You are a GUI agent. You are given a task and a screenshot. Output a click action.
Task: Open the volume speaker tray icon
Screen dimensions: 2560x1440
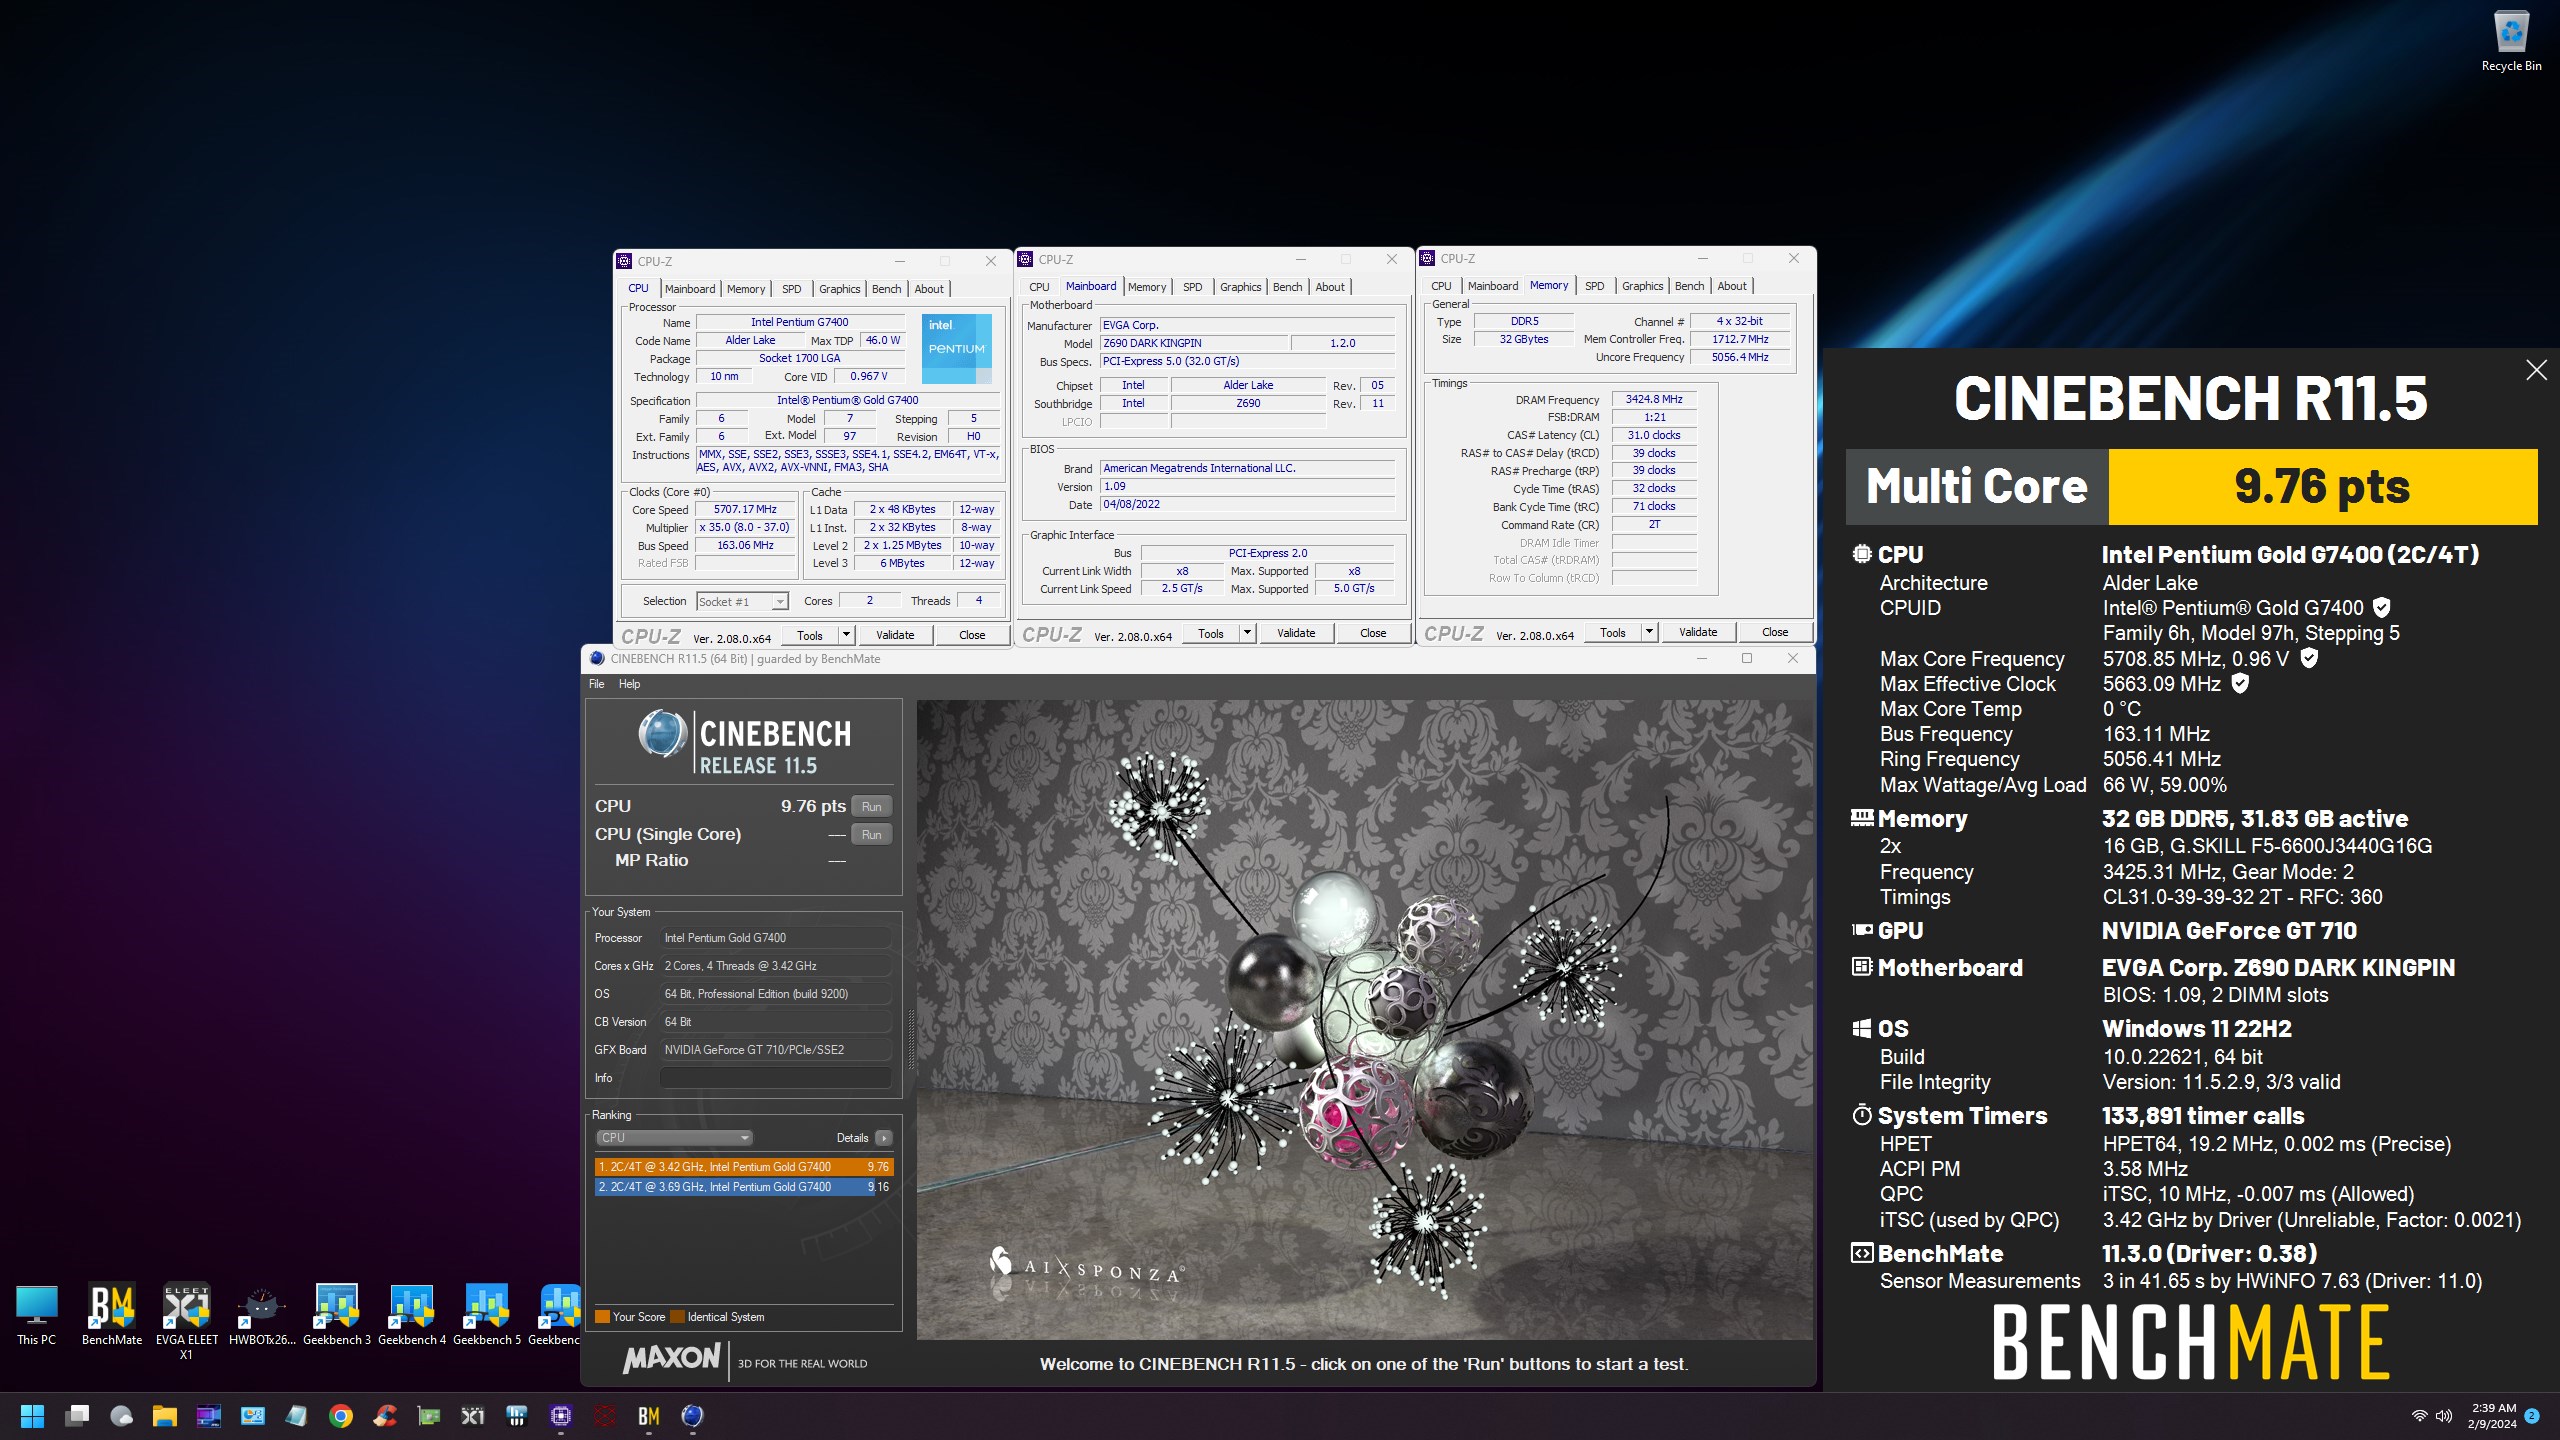click(x=2444, y=1416)
